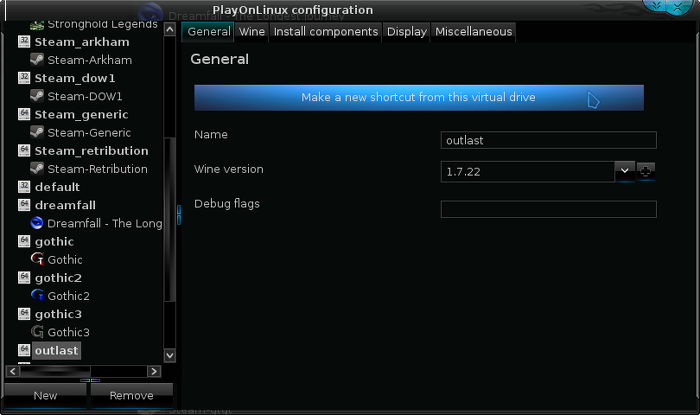Screen dimensions: 700x415
Task: Click the red Gothic game icon
Action: (37, 259)
